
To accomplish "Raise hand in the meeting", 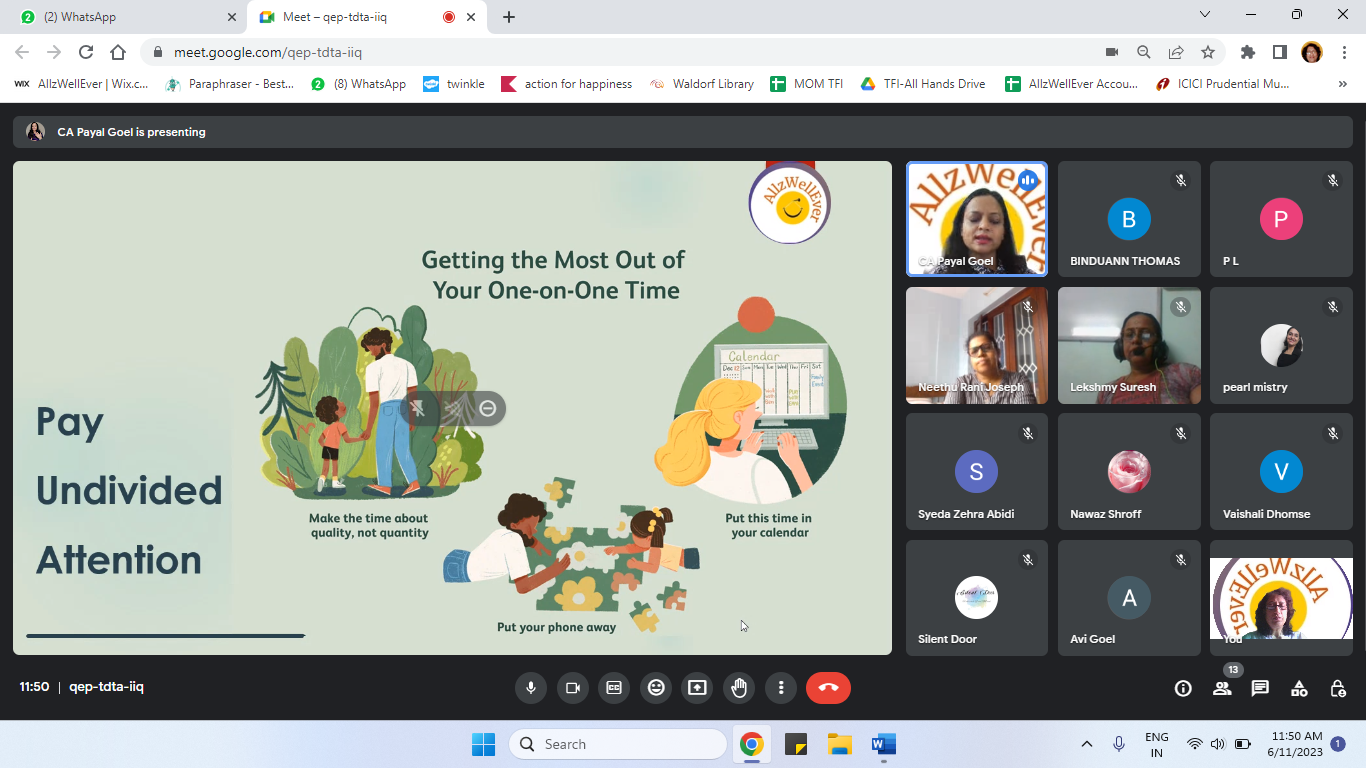I will coord(739,688).
